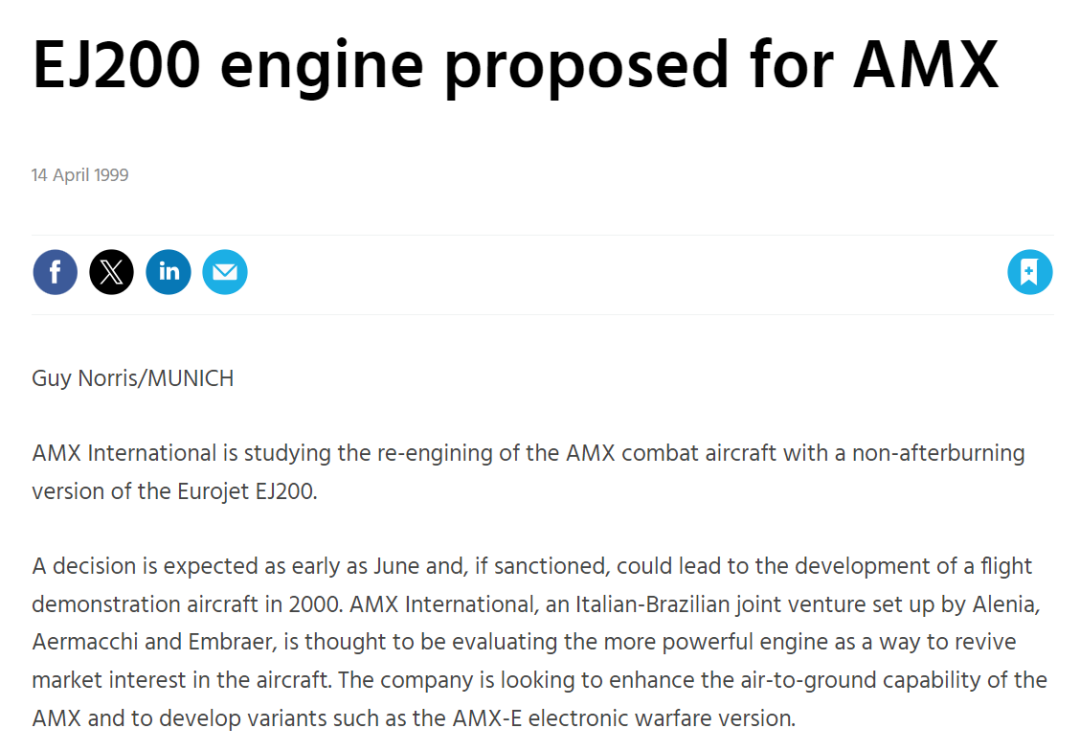Image resolution: width=1080 pixels, height=751 pixels.
Task: Click the word MUNICH in the byline
Action: (191, 378)
